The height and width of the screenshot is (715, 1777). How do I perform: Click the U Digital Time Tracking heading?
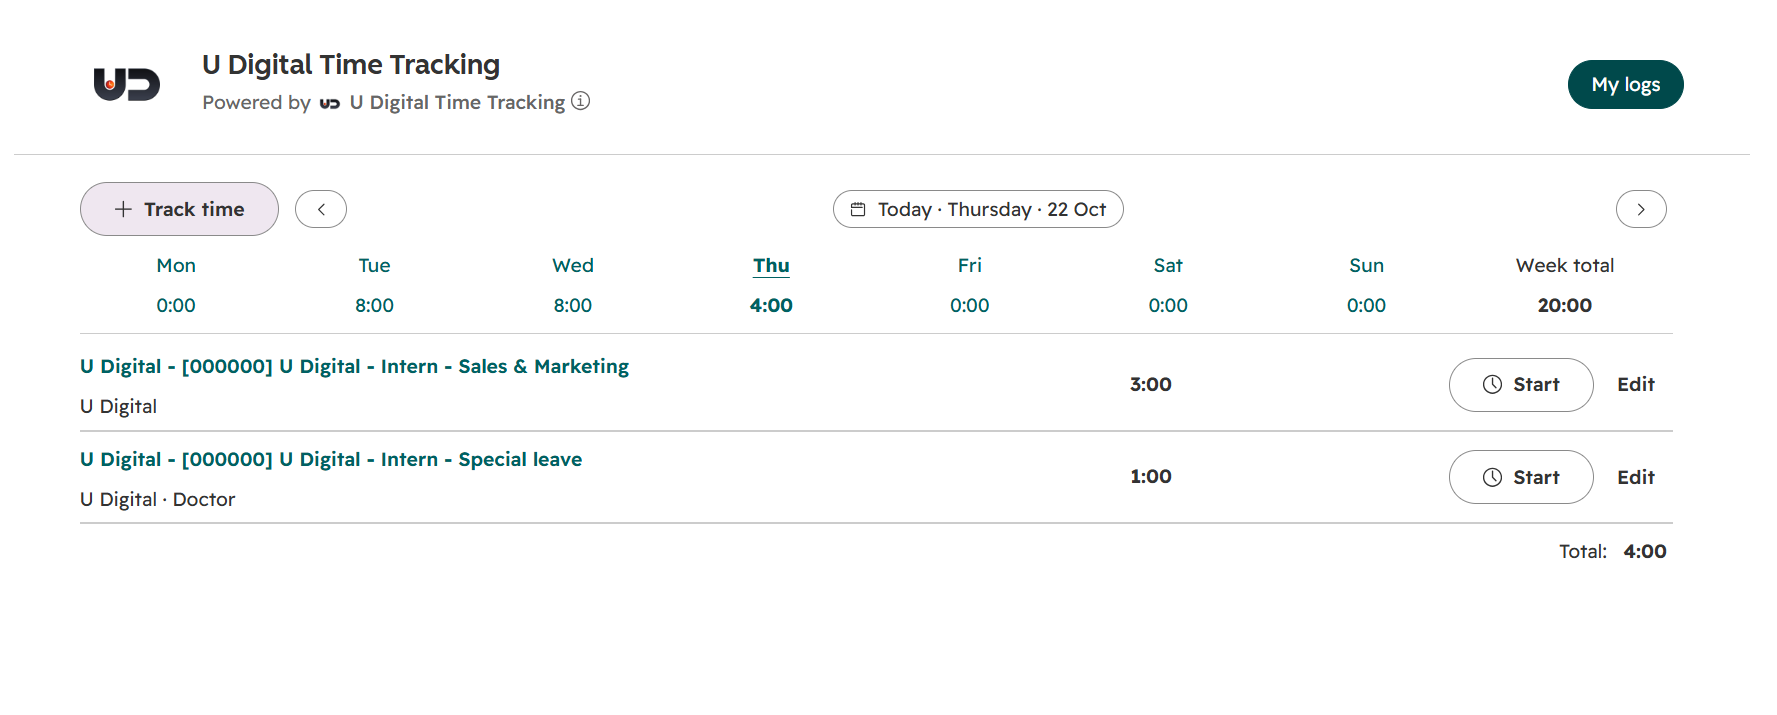351,64
